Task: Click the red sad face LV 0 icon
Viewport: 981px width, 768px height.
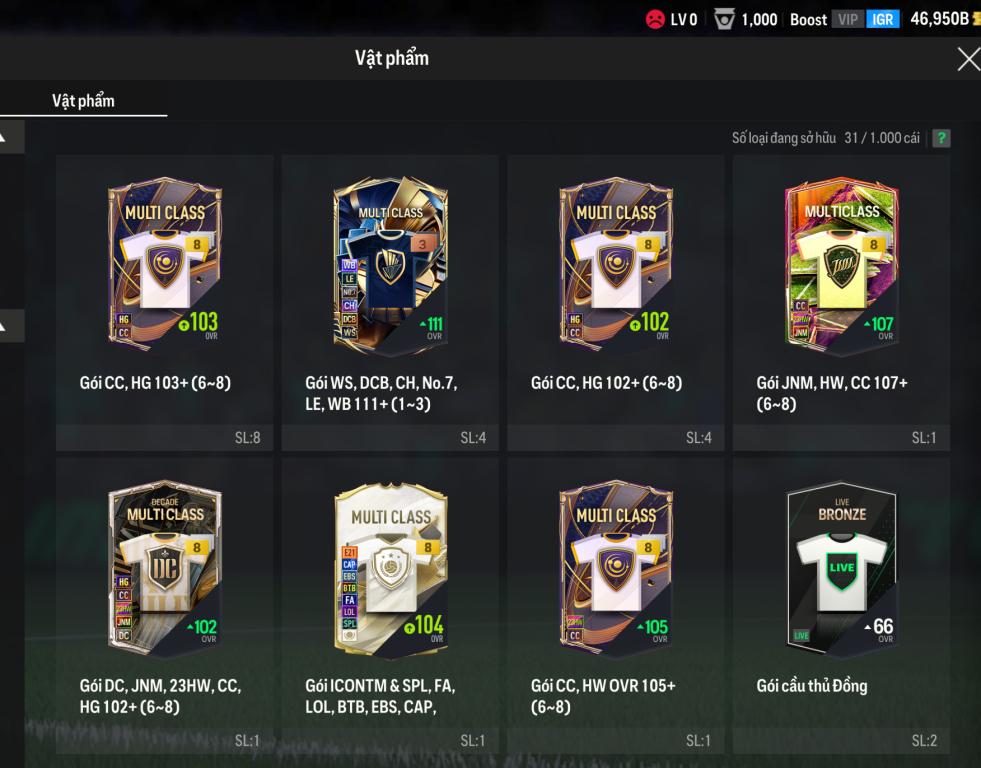Action: click(655, 19)
